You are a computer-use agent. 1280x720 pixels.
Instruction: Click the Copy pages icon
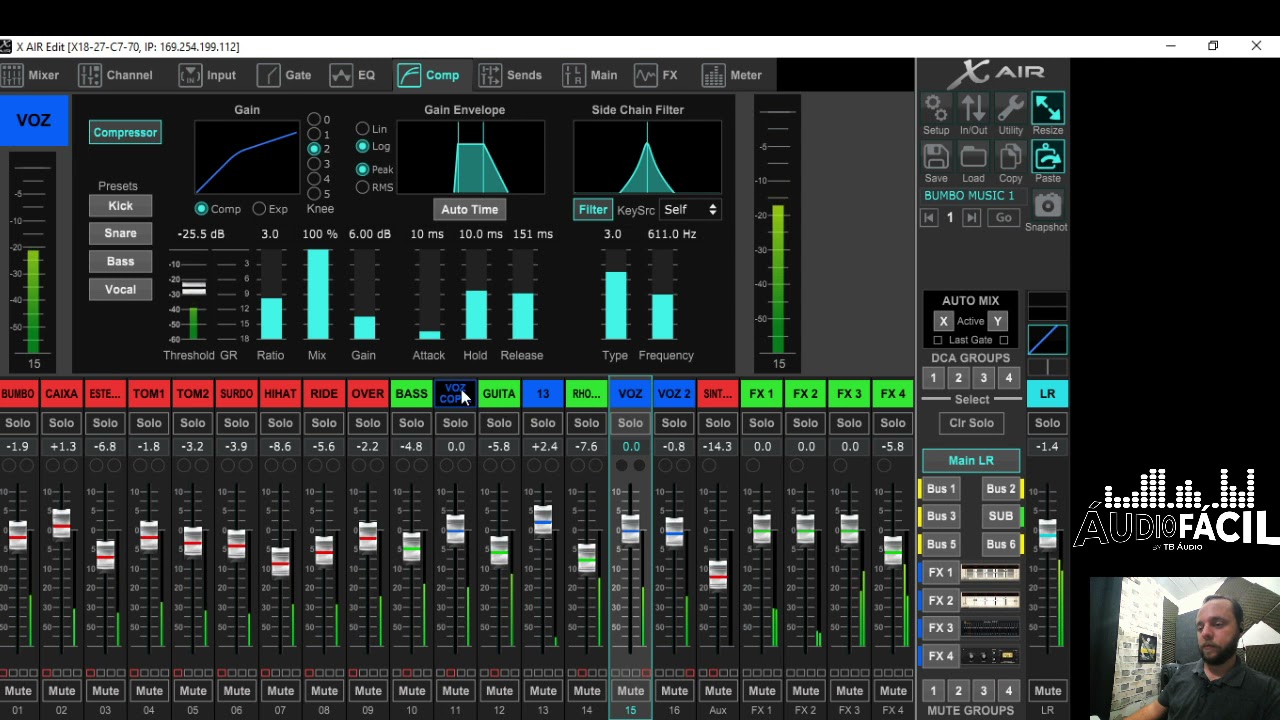[x=1010, y=157]
